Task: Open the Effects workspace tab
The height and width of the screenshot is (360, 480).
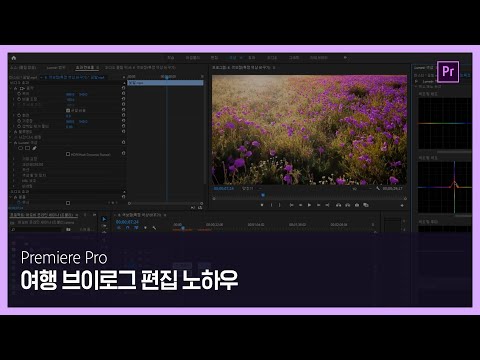Action: coord(252,58)
